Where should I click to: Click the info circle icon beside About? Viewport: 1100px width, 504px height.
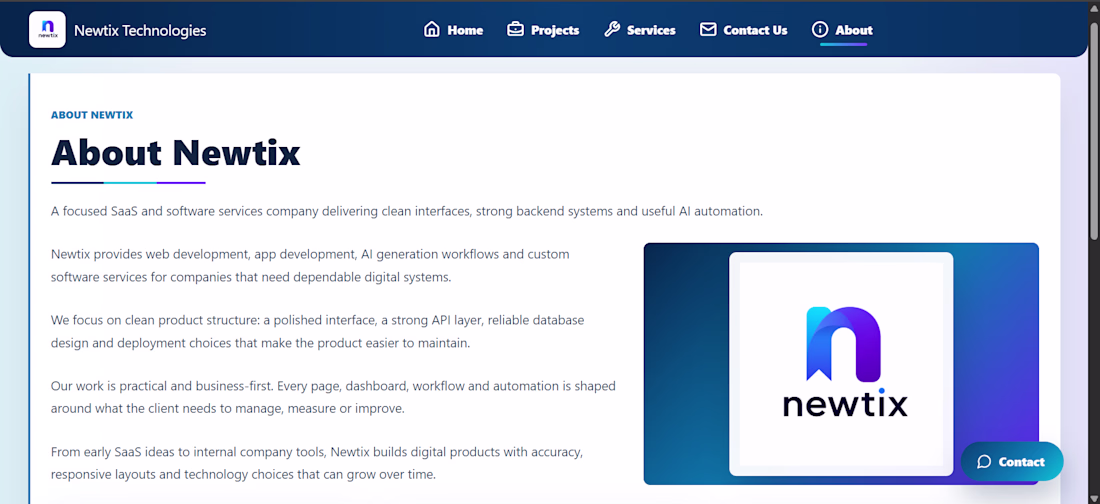820,29
